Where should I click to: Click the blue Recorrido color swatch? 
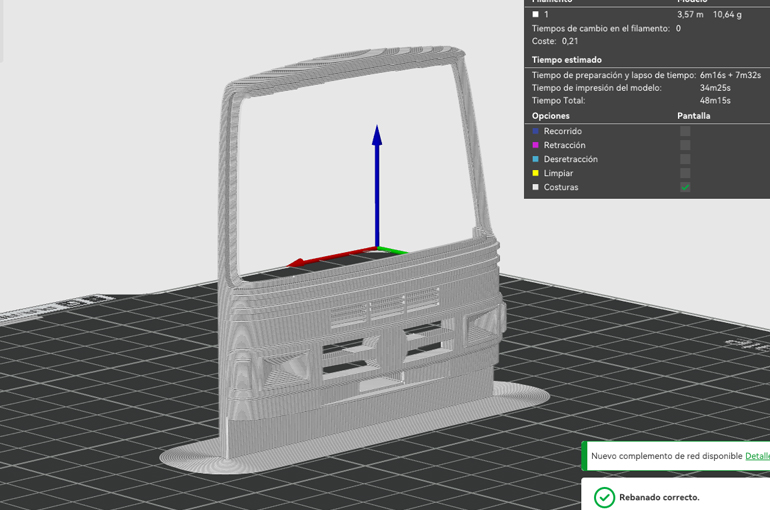click(x=535, y=131)
